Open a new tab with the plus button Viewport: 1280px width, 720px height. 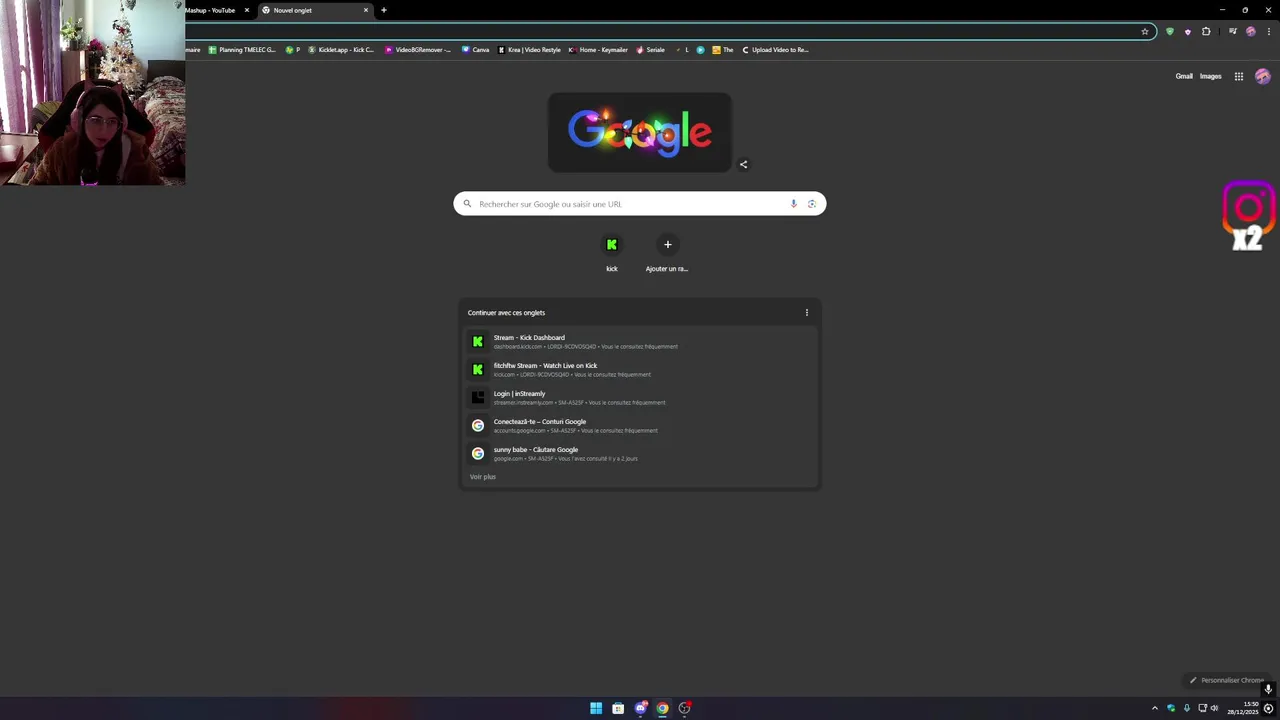pos(383,10)
